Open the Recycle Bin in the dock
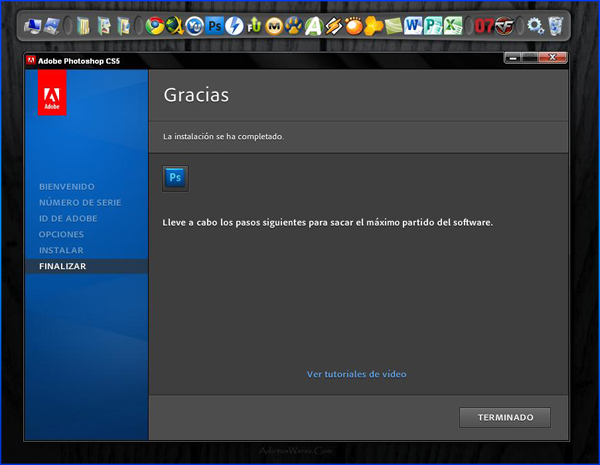Screen dimensions: 600x465 click(555, 26)
